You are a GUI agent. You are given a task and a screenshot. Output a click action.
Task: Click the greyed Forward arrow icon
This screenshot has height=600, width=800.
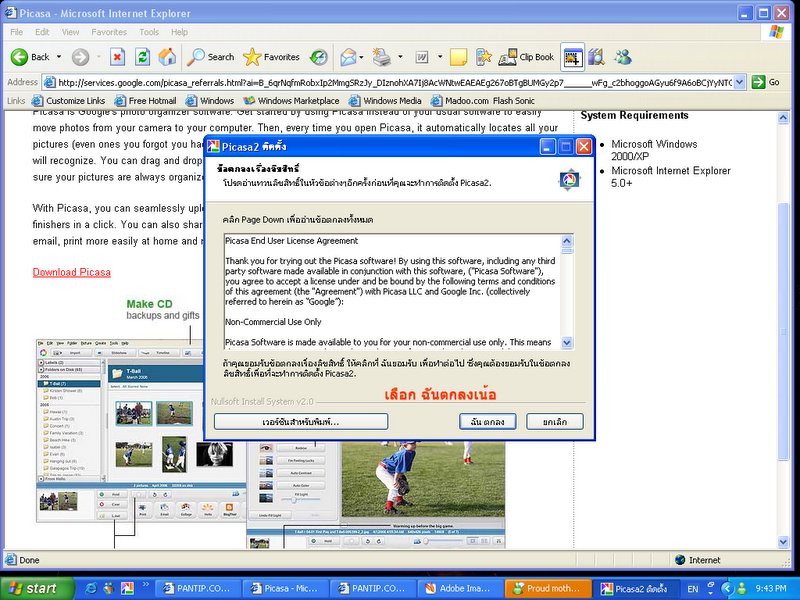[80, 57]
